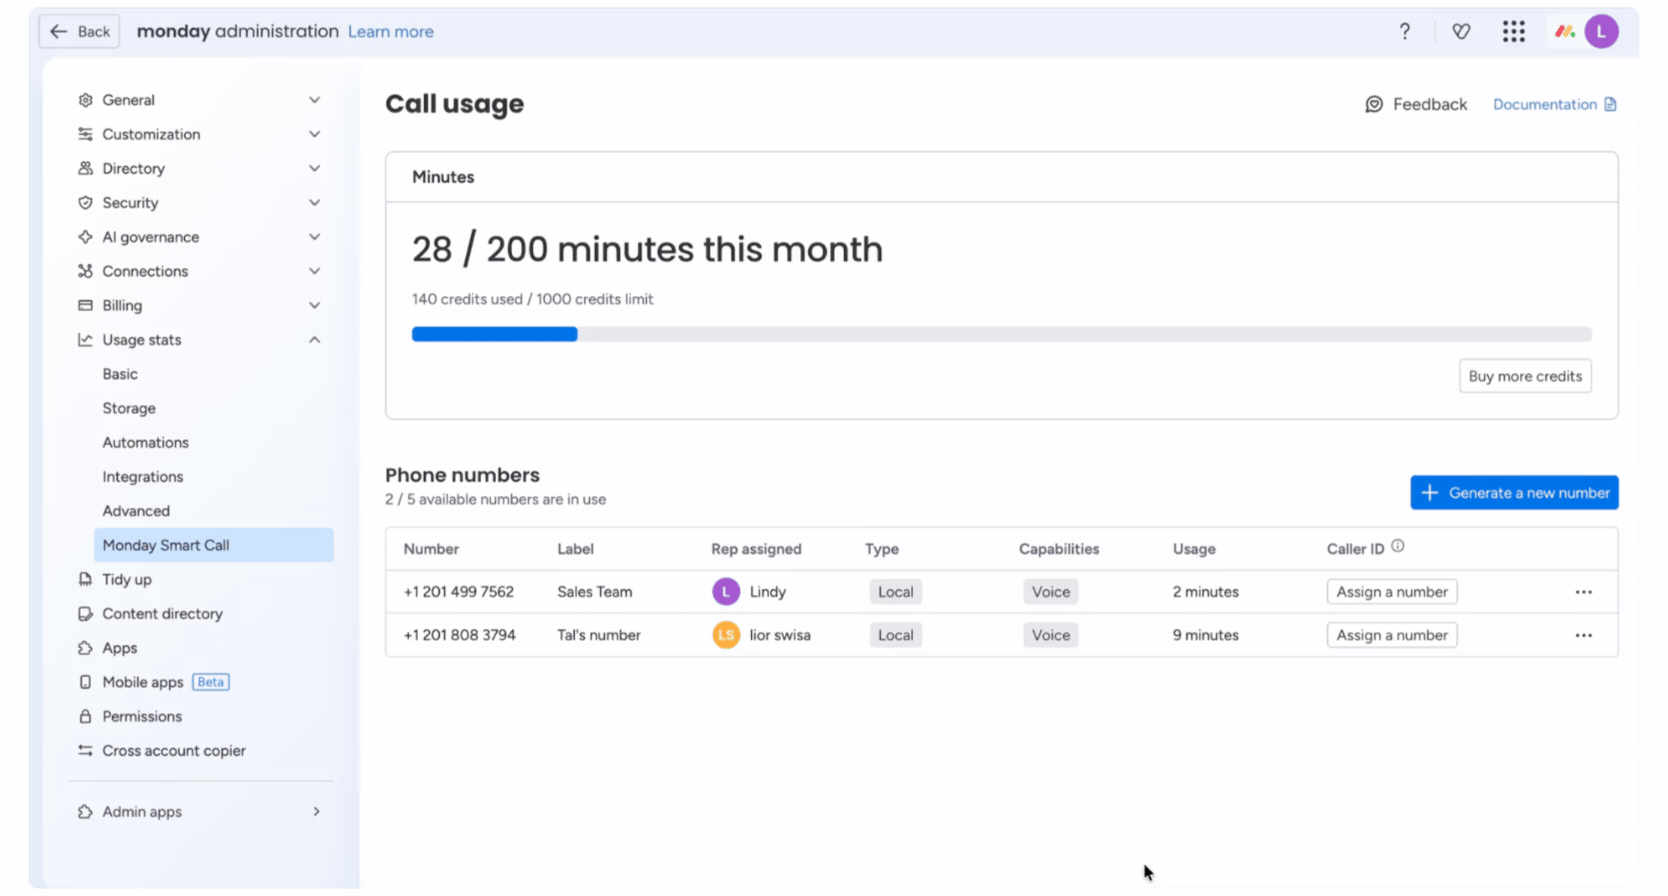Select Automations under Usage stats
The width and height of the screenshot is (1668, 896).
click(x=145, y=442)
